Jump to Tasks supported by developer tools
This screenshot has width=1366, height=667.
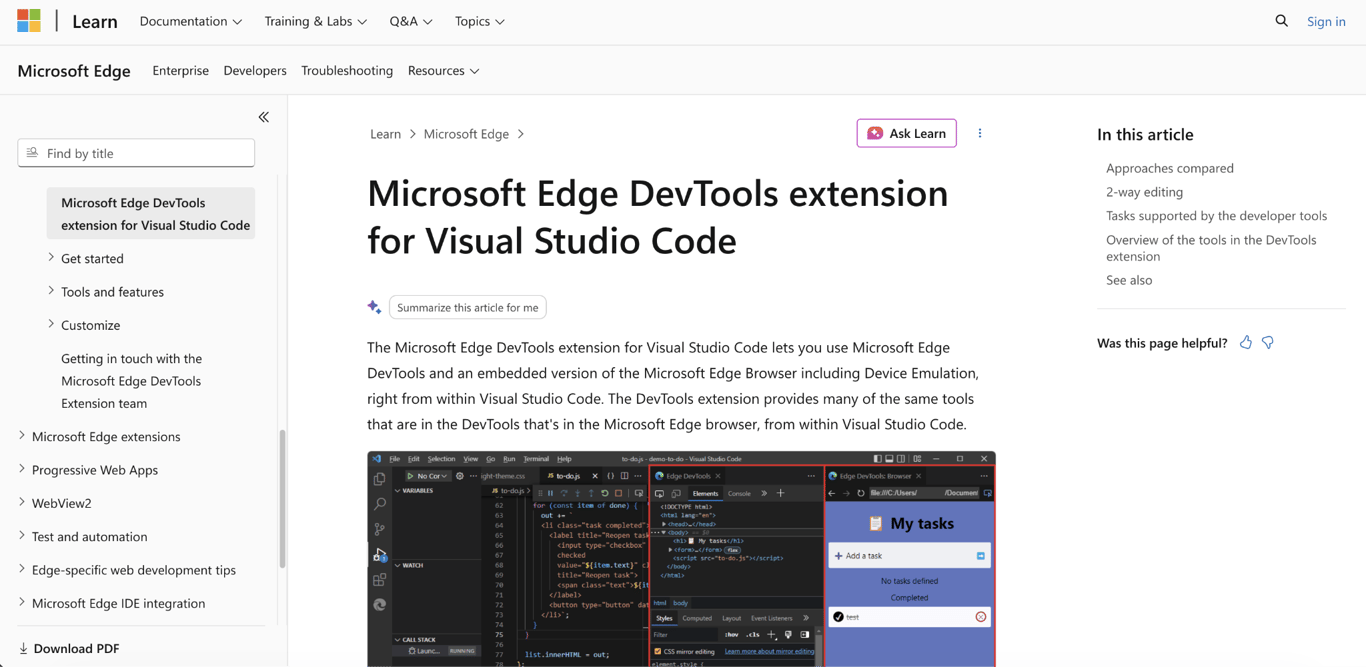(x=1216, y=216)
